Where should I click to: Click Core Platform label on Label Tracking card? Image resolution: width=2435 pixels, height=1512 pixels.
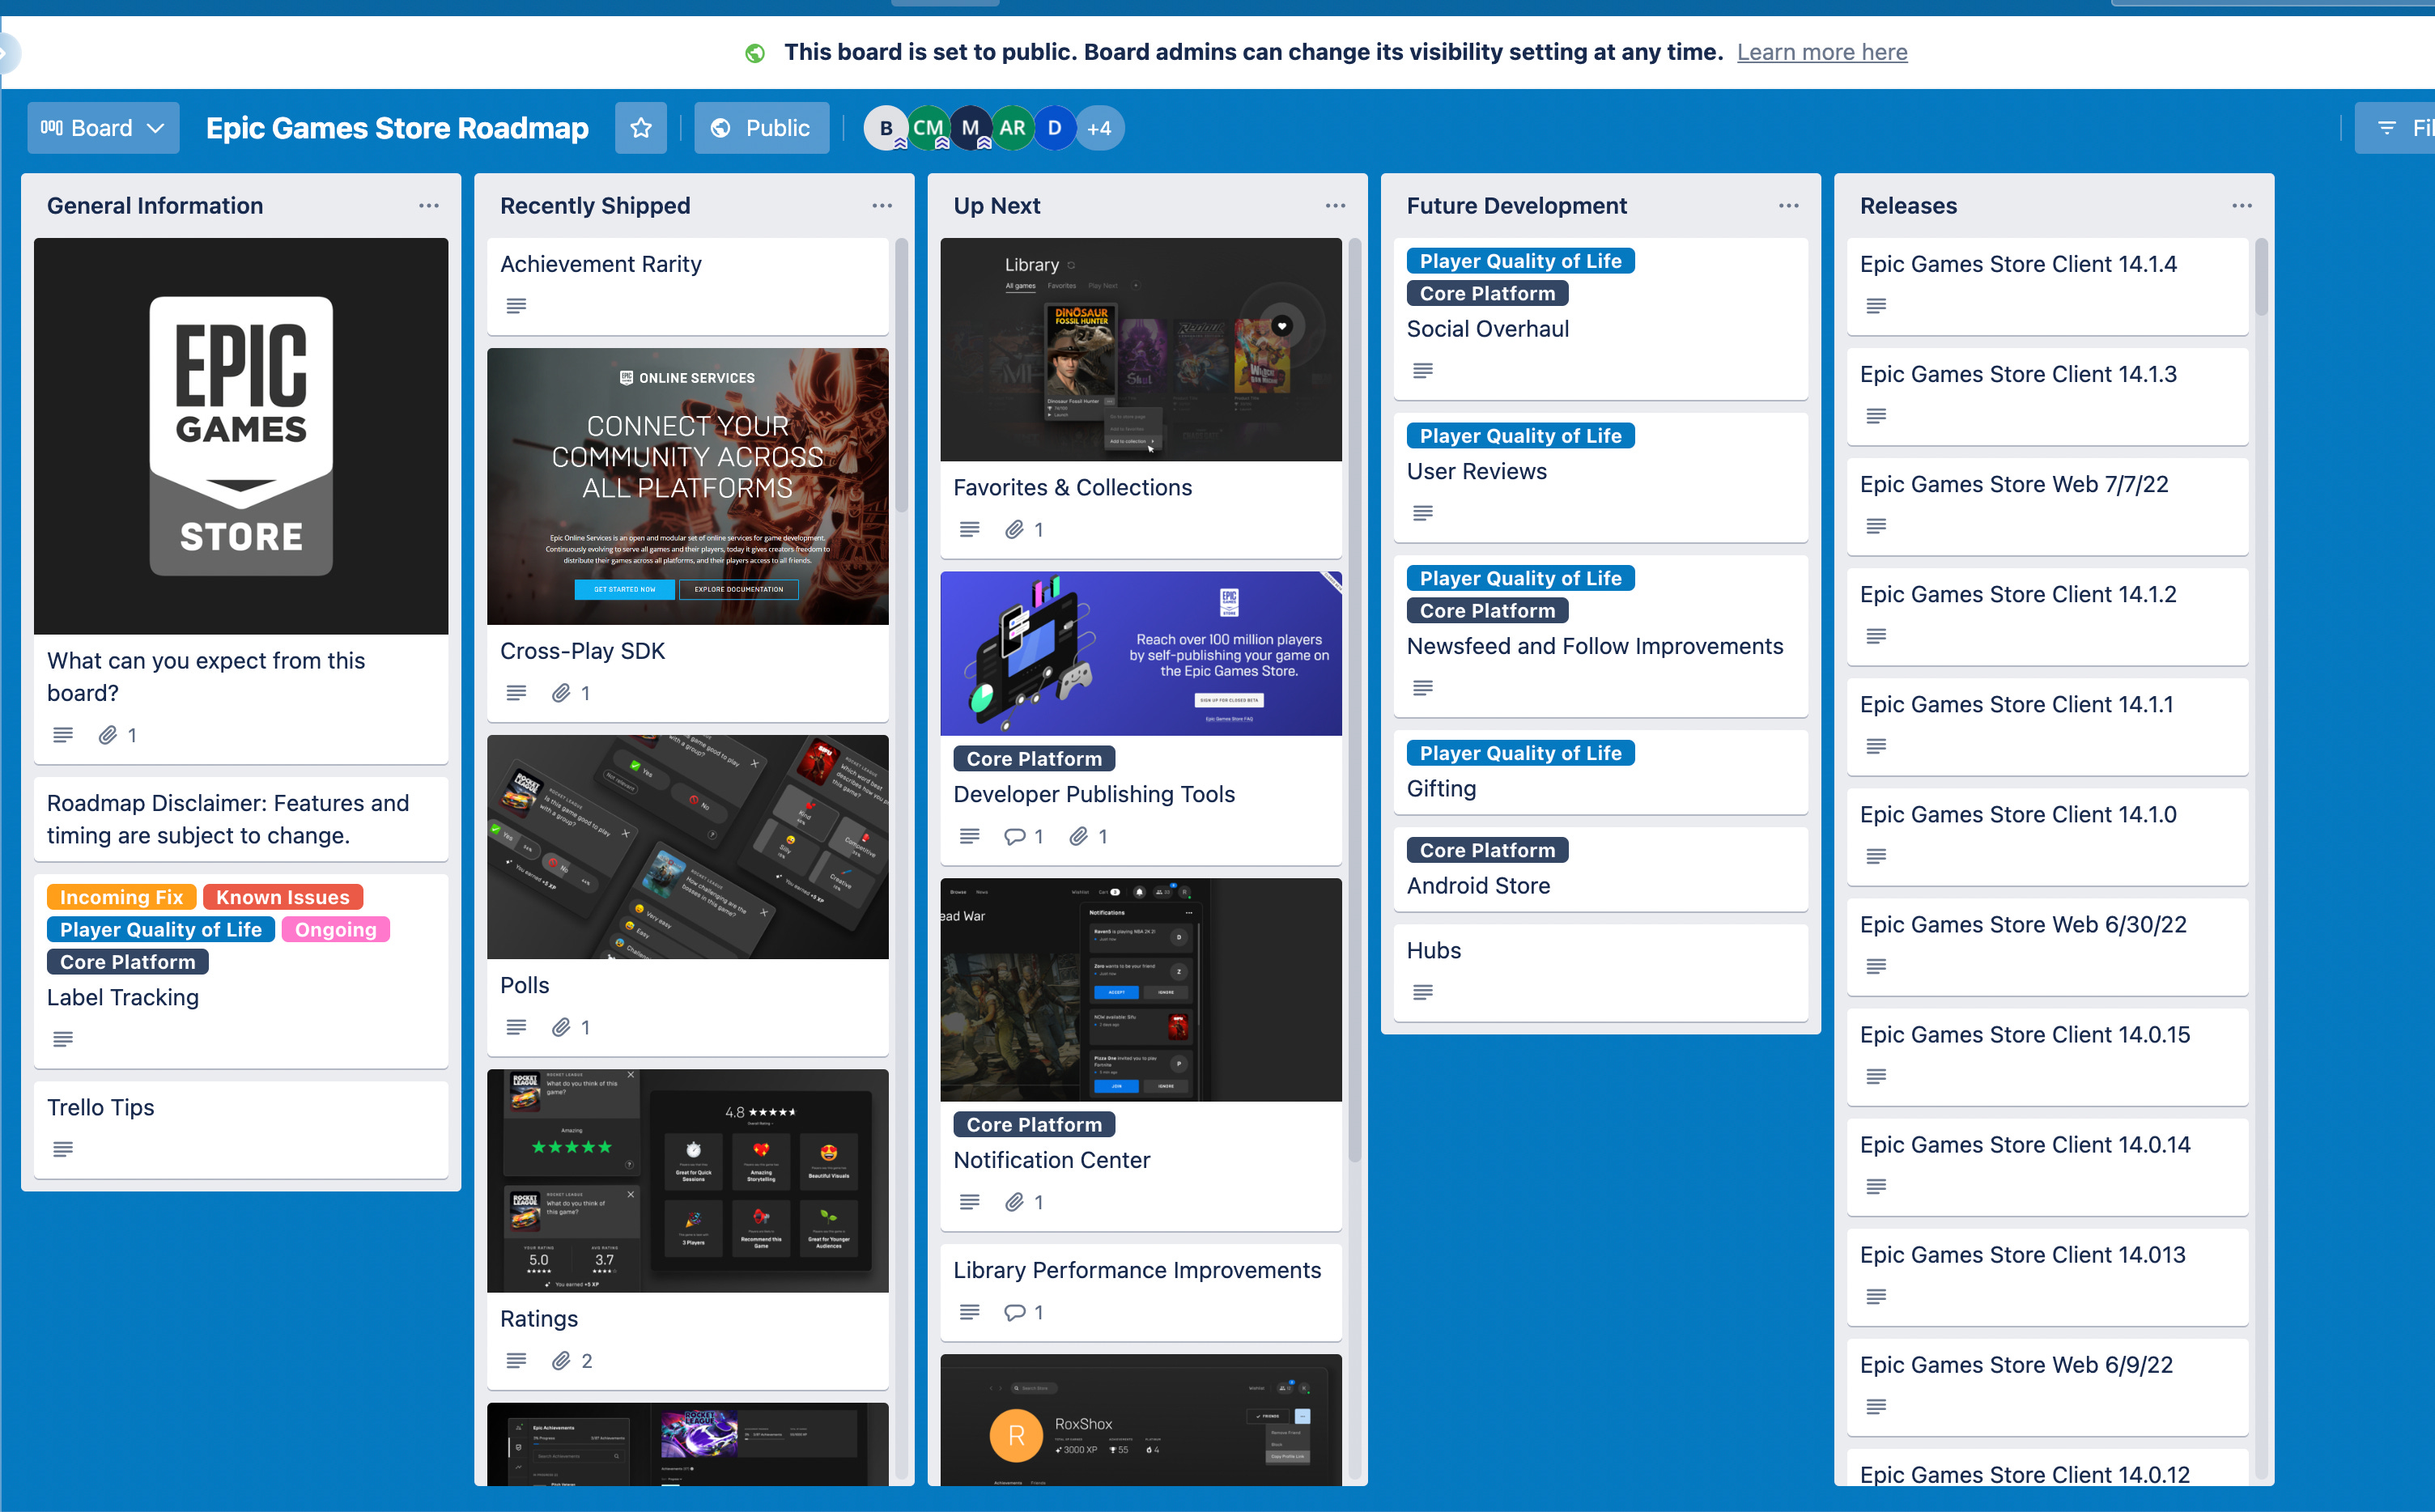coord(128,961)
